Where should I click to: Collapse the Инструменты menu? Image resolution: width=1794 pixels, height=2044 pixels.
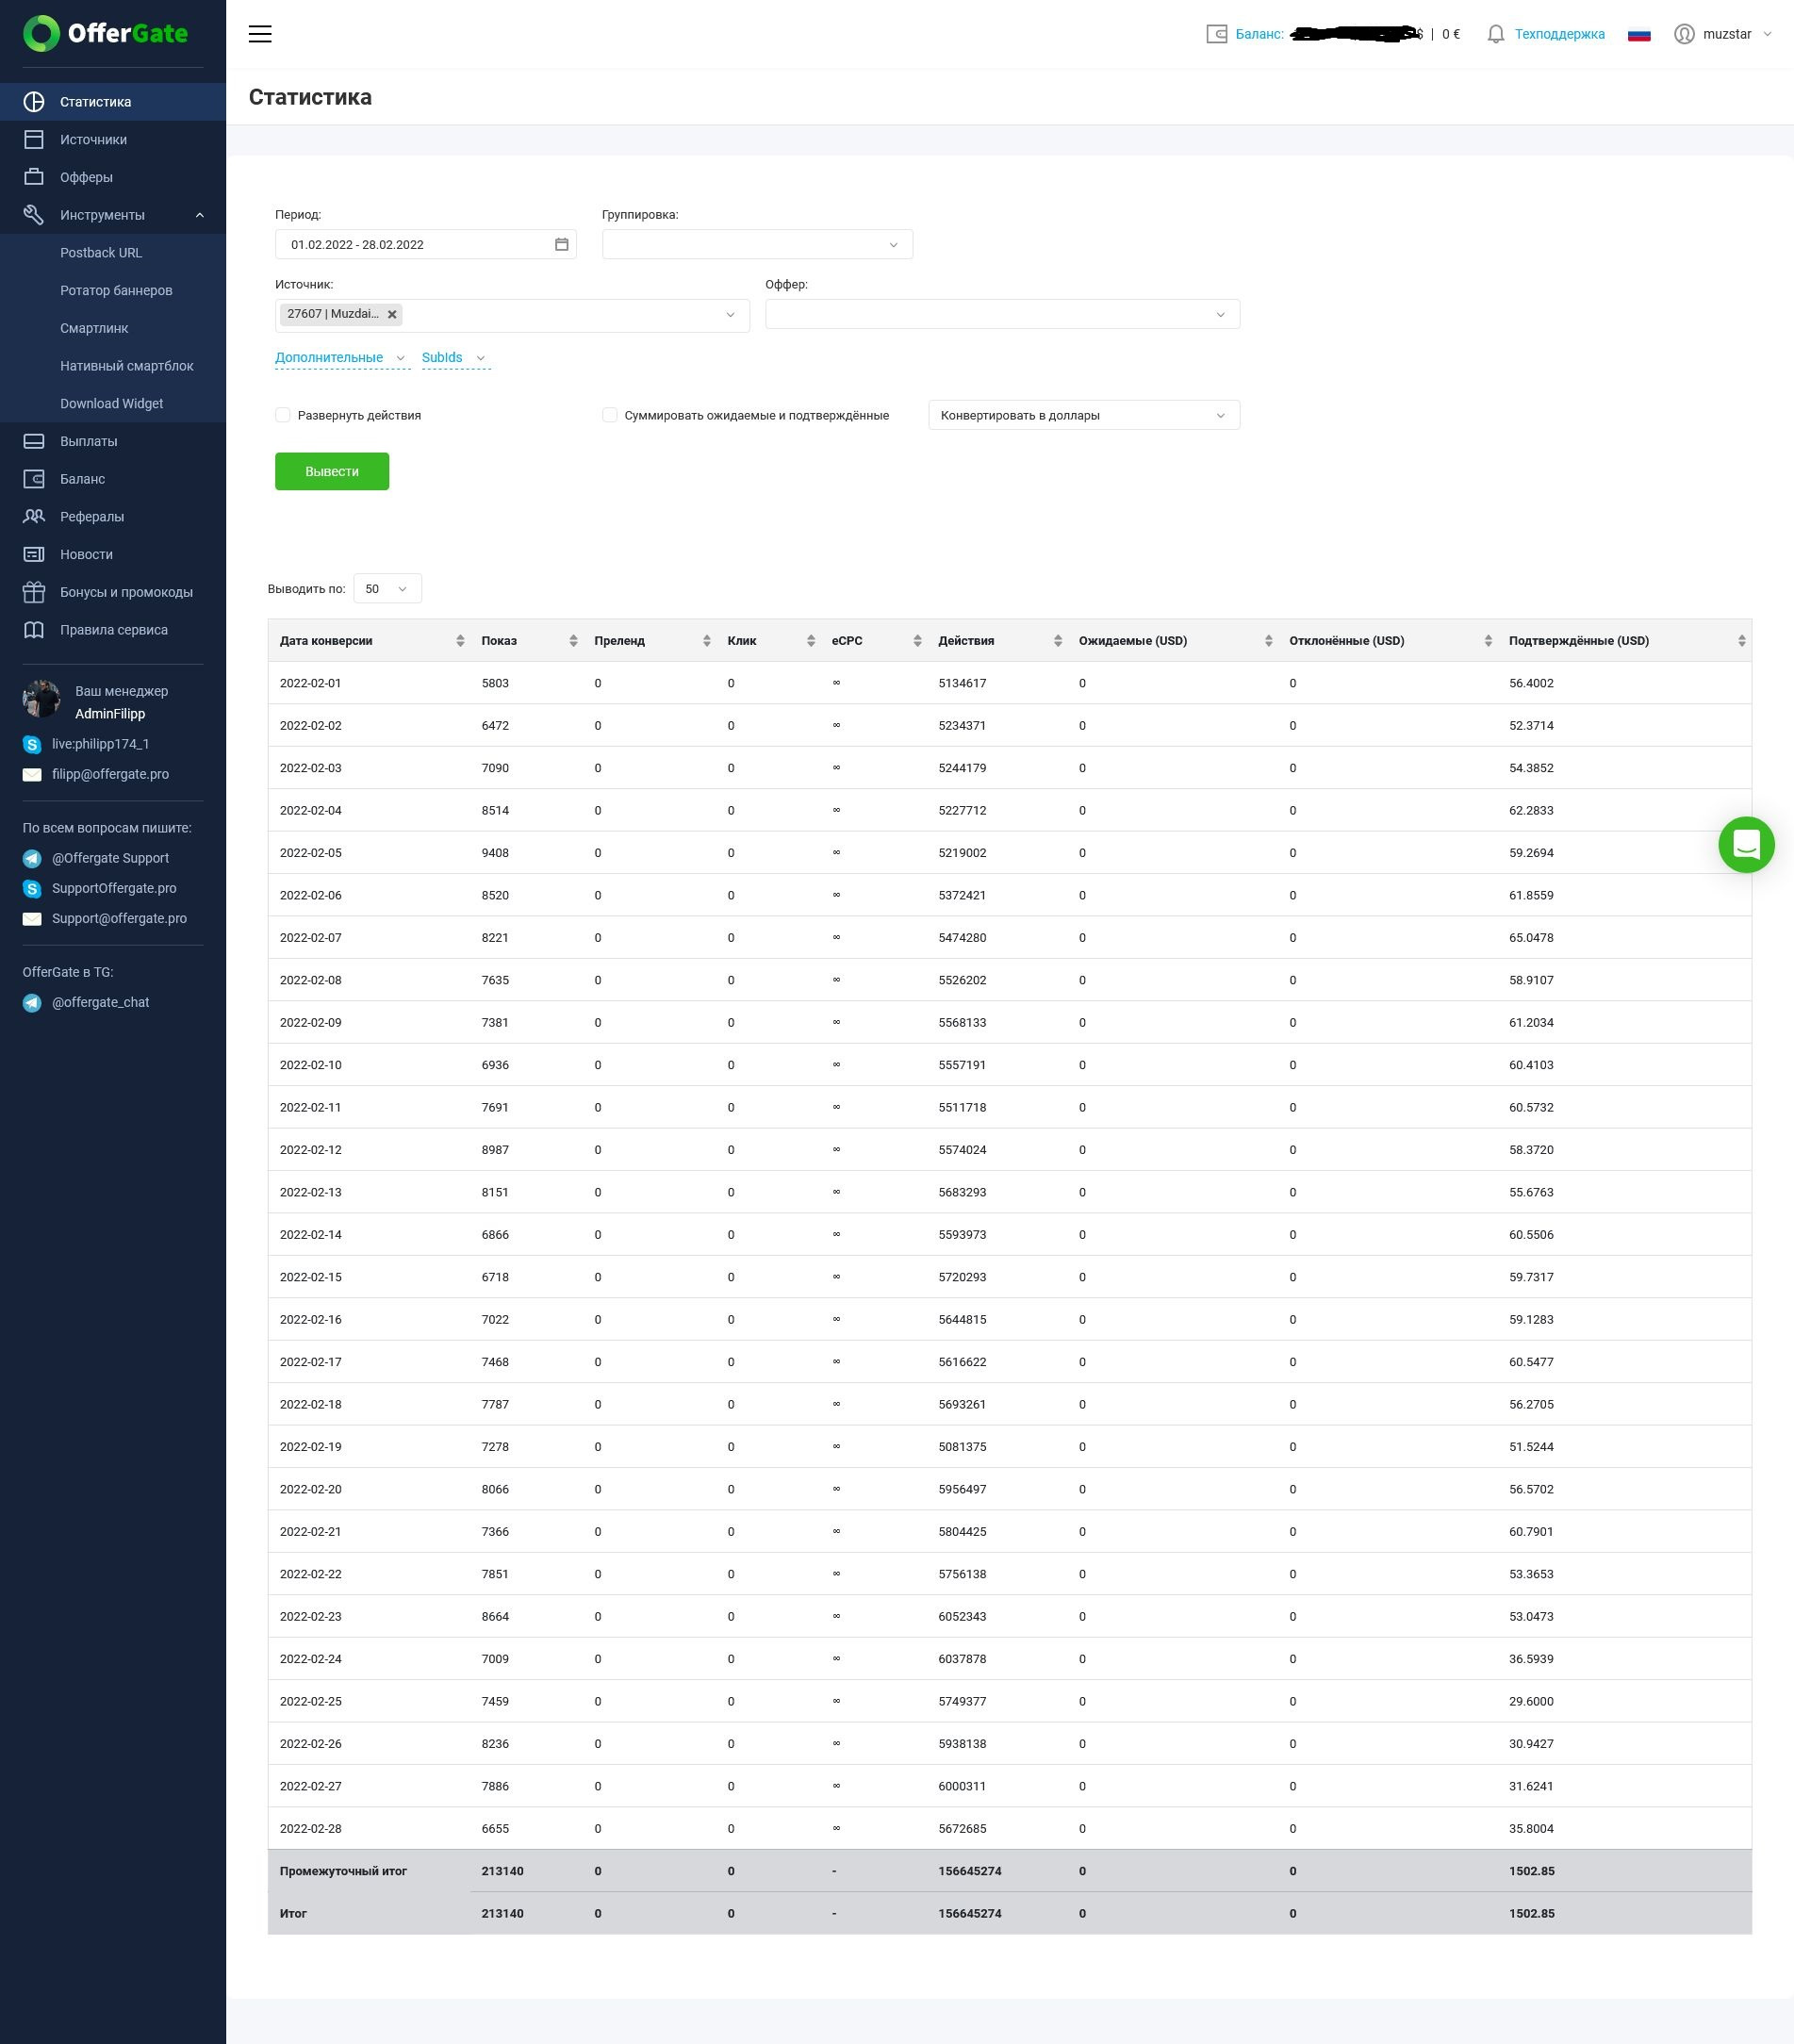(x=113, y=215)
